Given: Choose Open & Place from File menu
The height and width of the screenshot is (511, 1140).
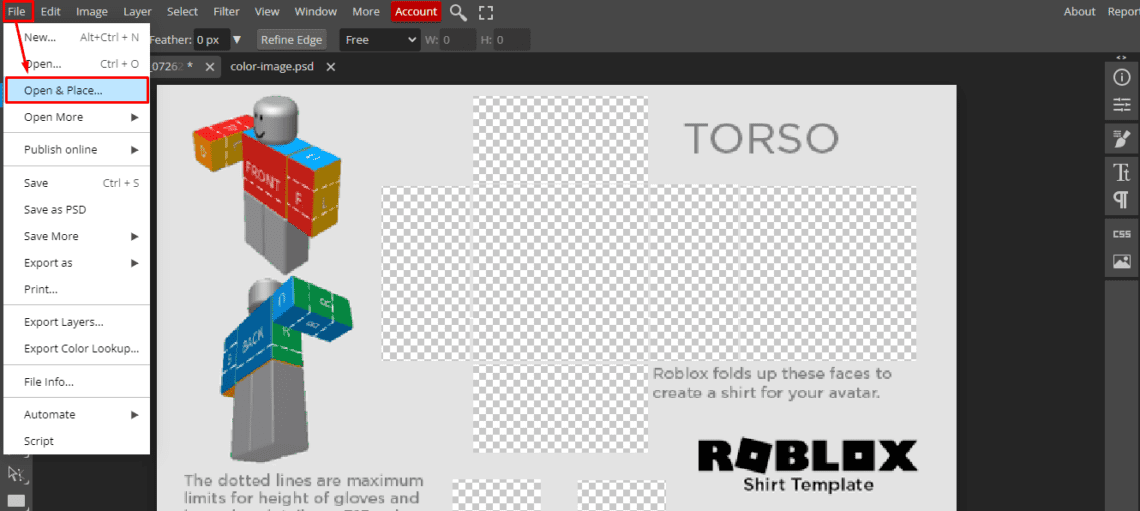Looking at the screenshot, I should click(x=76, y=91).
